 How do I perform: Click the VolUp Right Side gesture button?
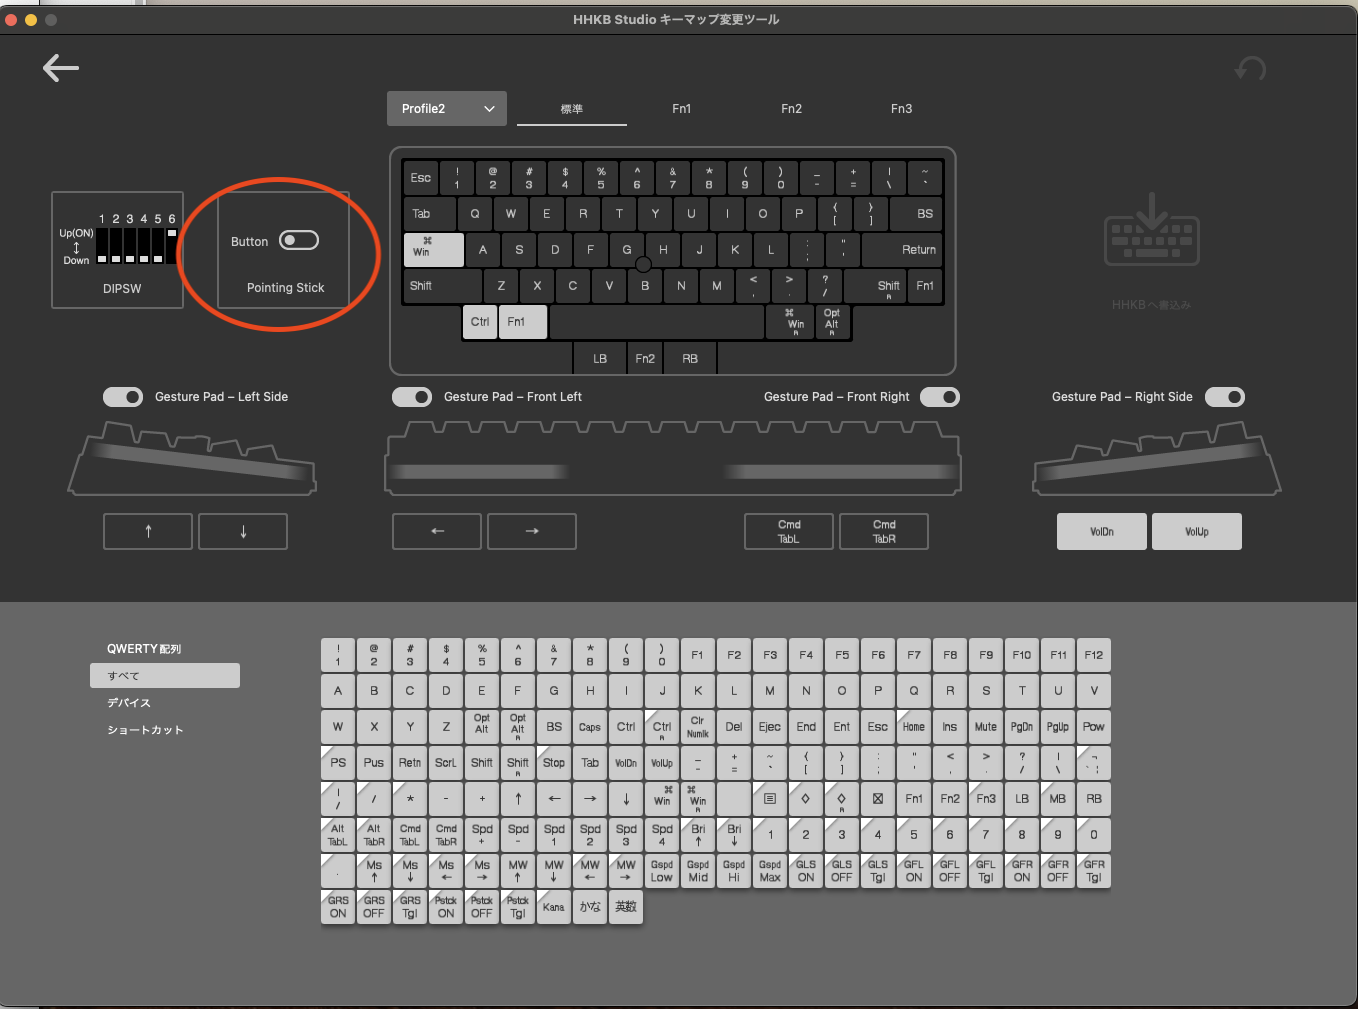point(1197,531)
